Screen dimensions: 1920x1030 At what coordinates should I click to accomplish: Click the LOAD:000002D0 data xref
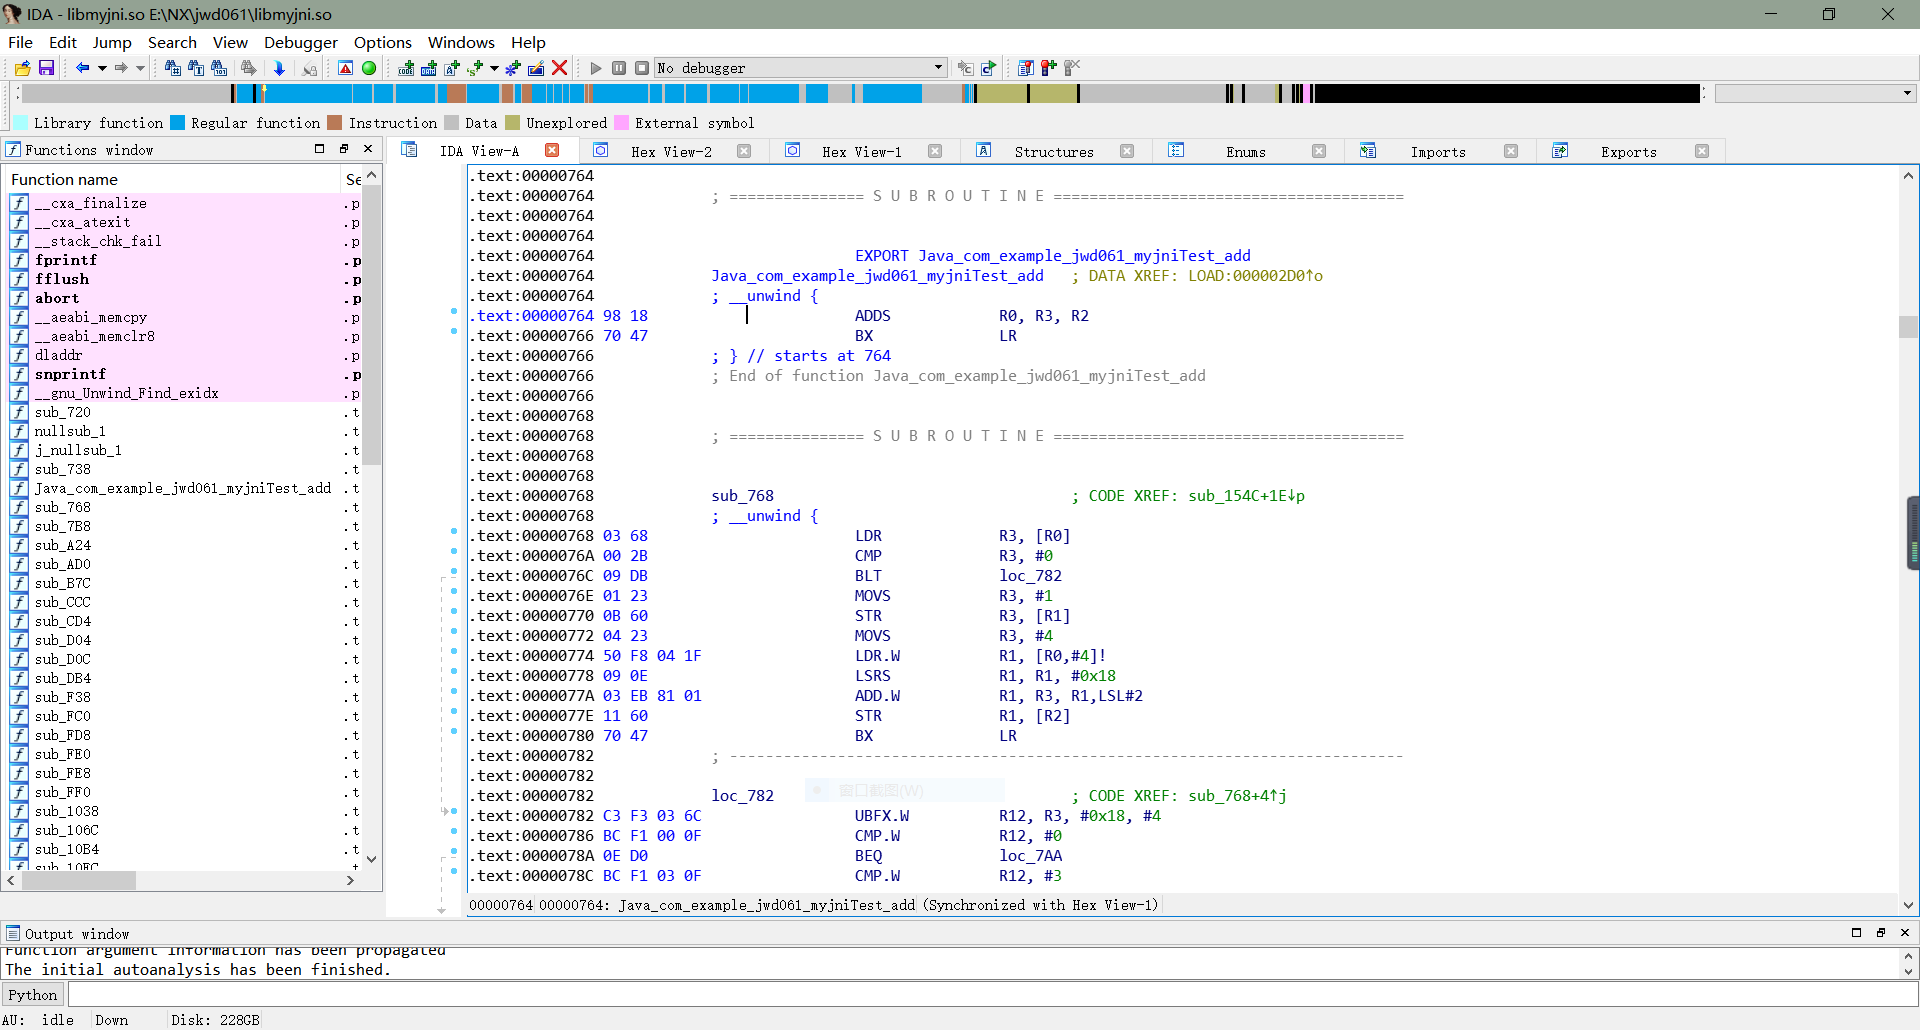pos(1255,276)
